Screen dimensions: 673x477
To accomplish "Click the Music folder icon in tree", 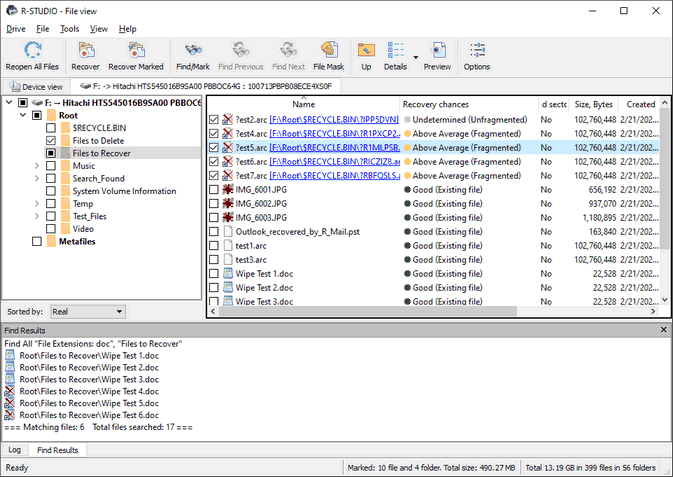I will 65,166.
